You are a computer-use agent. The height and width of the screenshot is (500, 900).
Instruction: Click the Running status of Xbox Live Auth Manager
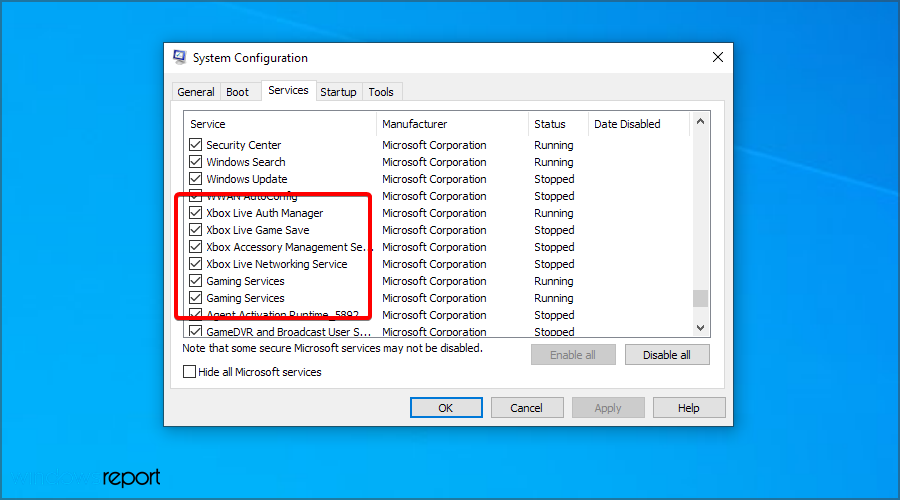tap(553, 213)
